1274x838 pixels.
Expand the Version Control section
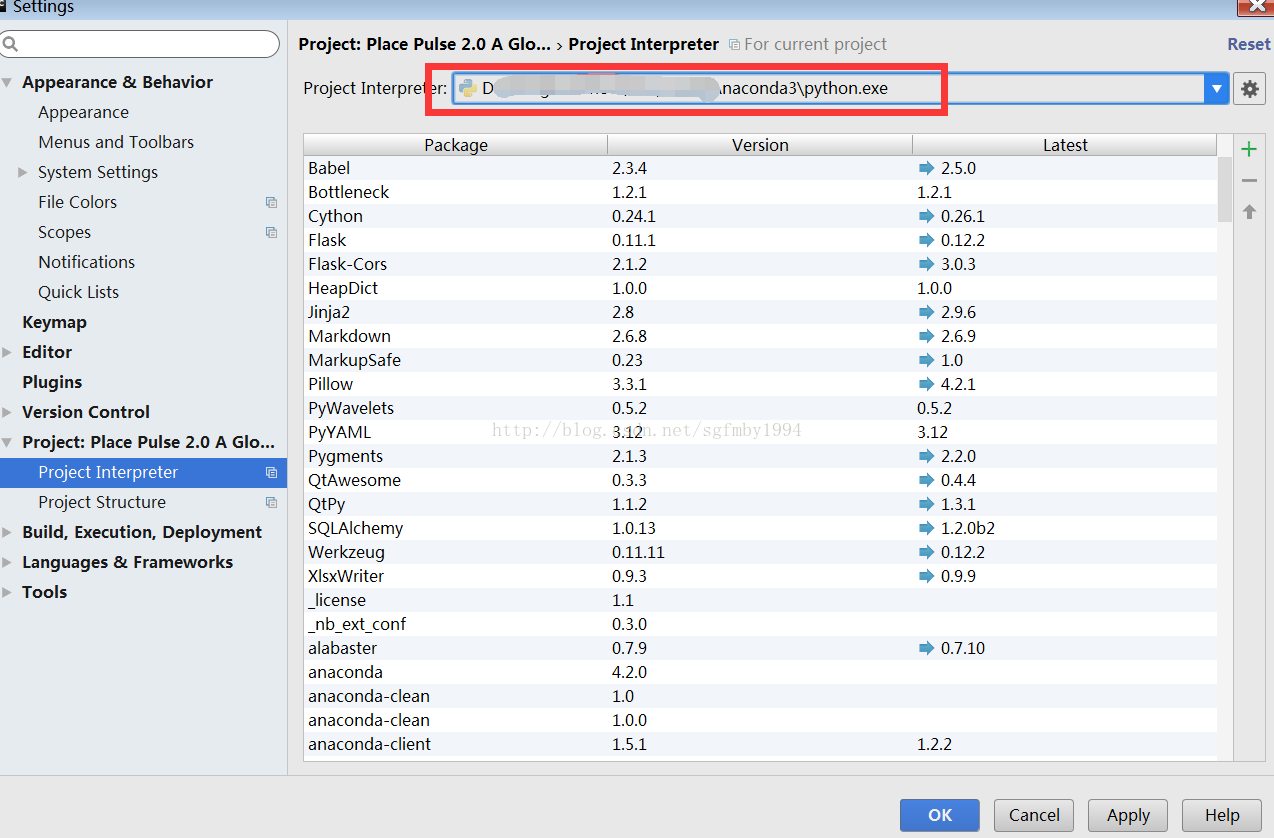click(x=8, y=412)
